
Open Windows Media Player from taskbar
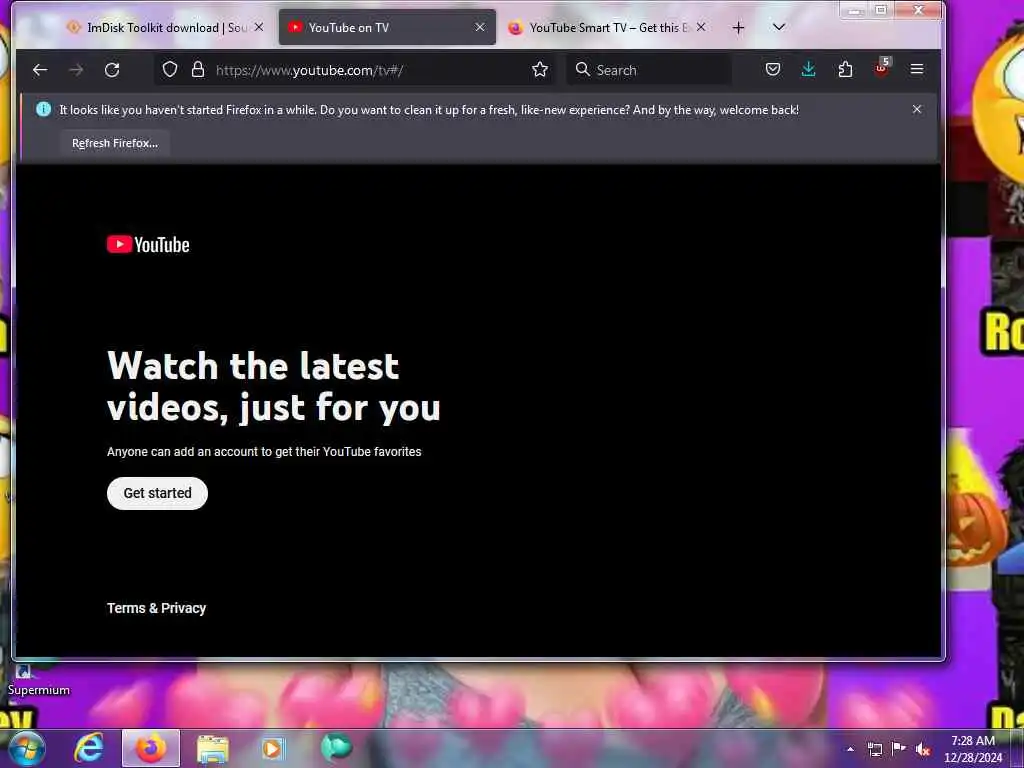click(272, 748)
